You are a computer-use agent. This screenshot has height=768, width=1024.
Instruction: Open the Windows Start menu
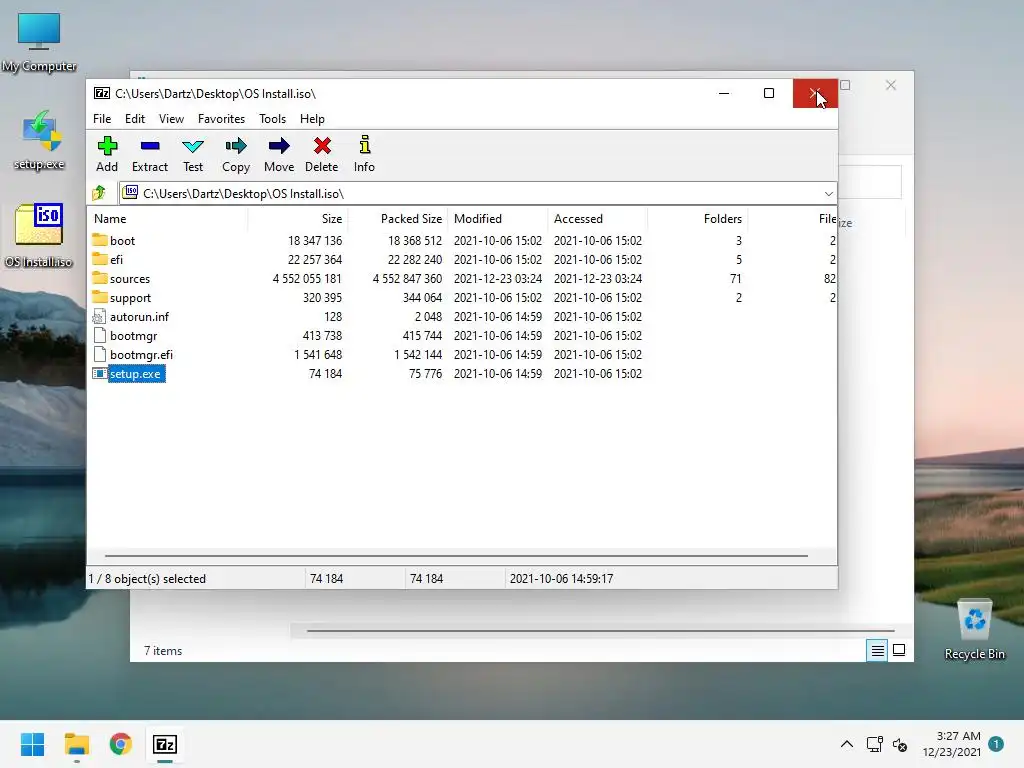click(33, 744)
